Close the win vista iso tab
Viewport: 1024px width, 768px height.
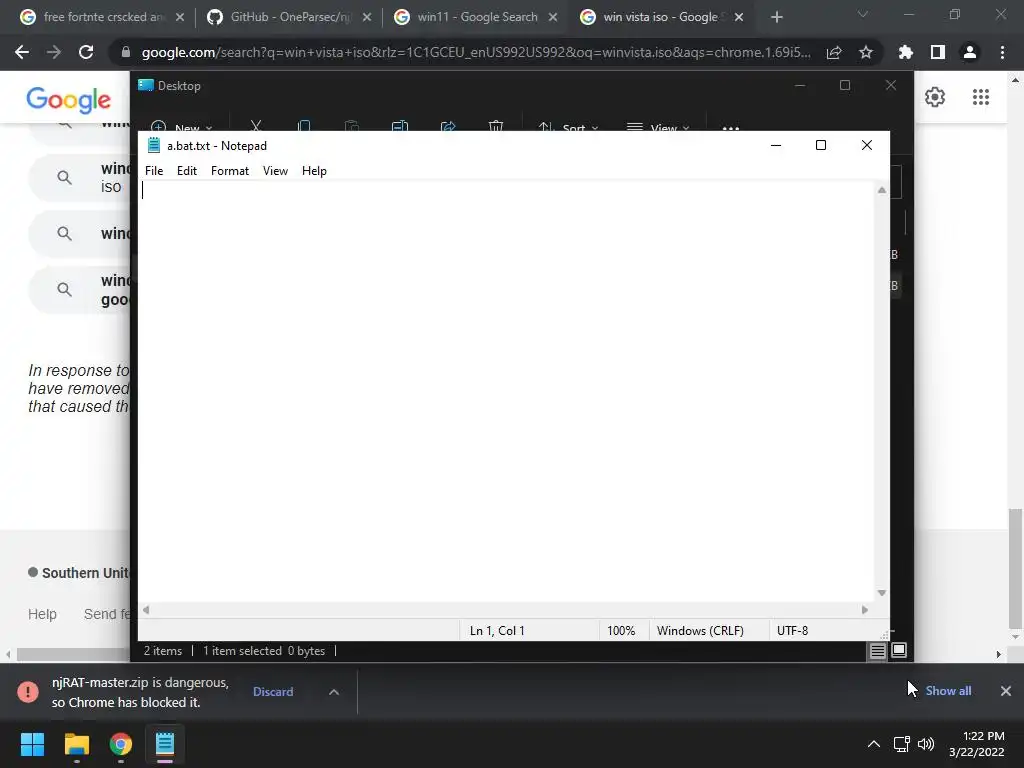[739, 18]
